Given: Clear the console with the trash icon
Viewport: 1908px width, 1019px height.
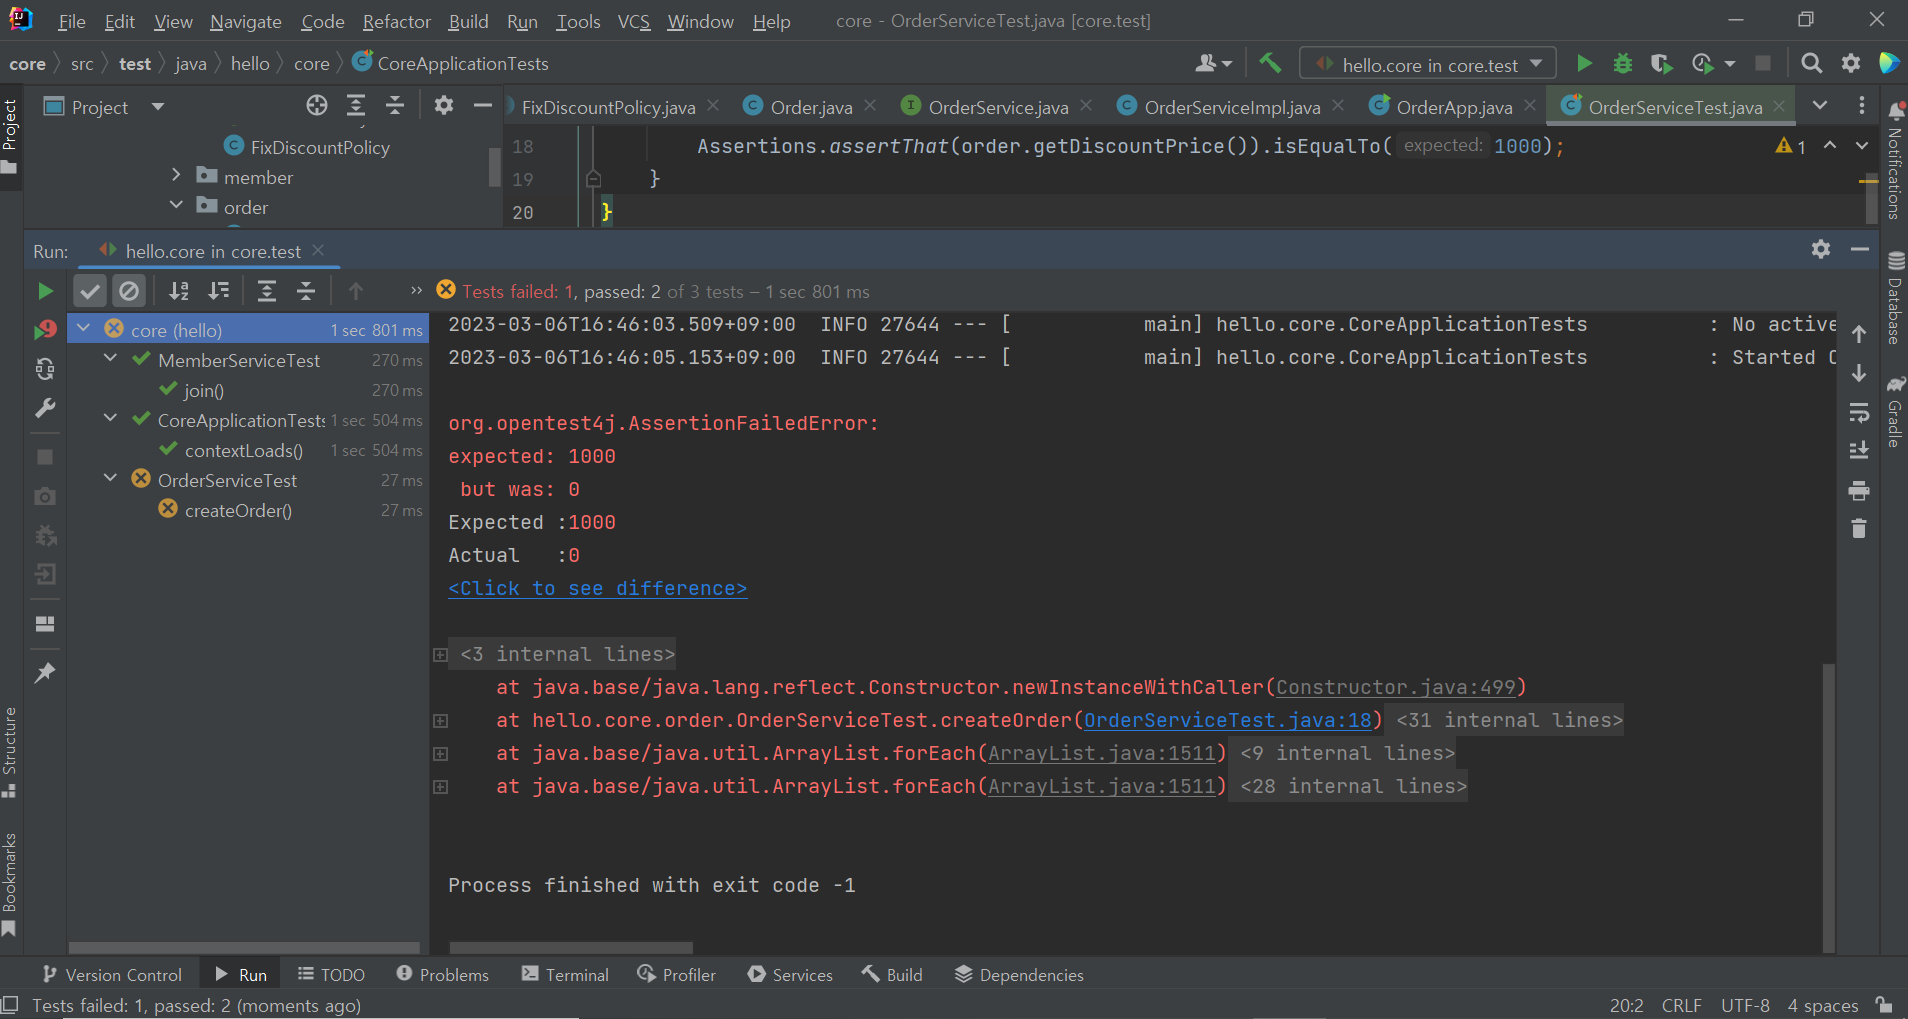Looking at the screenshot, I should click(x=1859, y=529).
